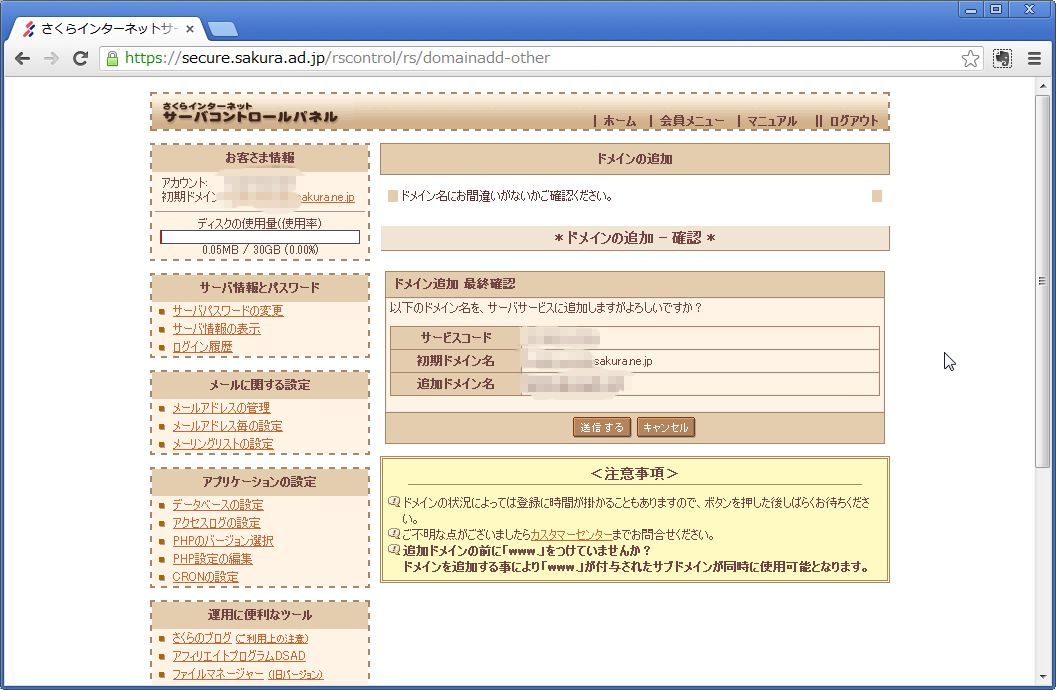Click the ドメイン追加 最終確認 heading

click(455, 284)
